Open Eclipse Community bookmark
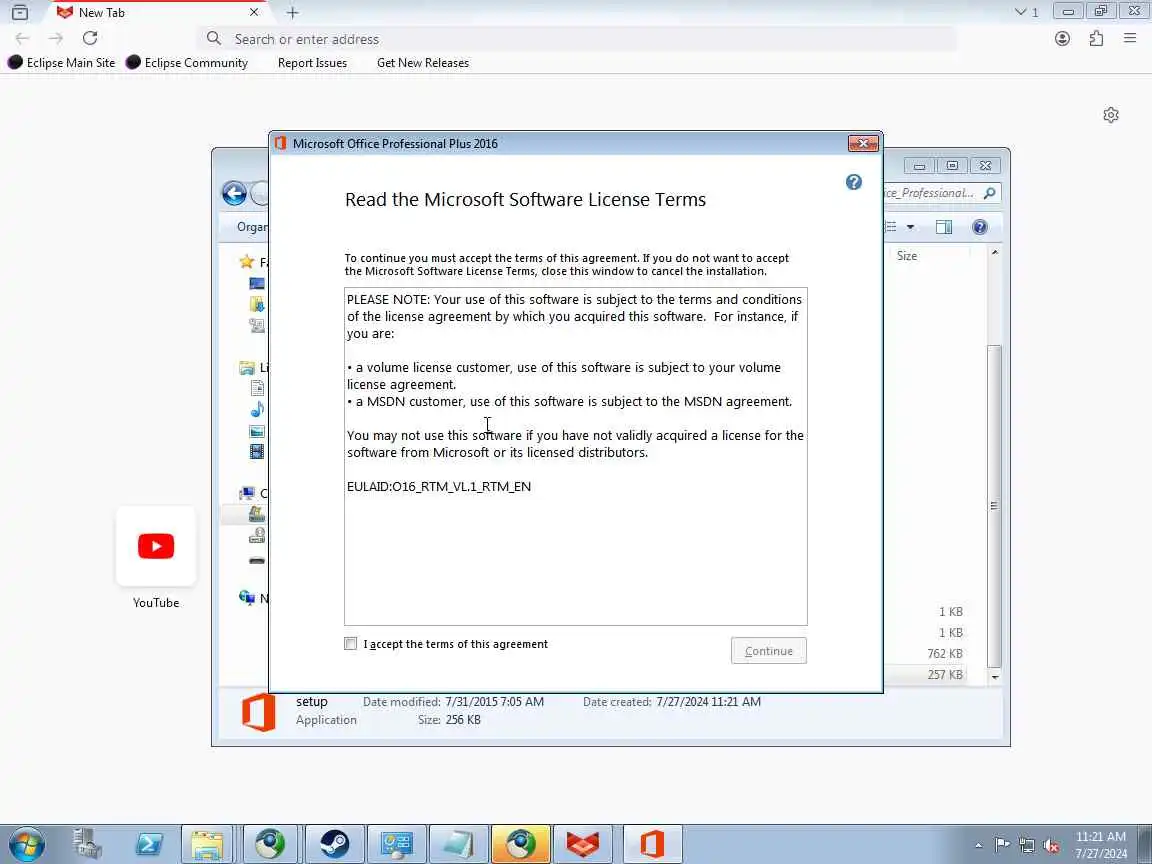 [187, 62]
